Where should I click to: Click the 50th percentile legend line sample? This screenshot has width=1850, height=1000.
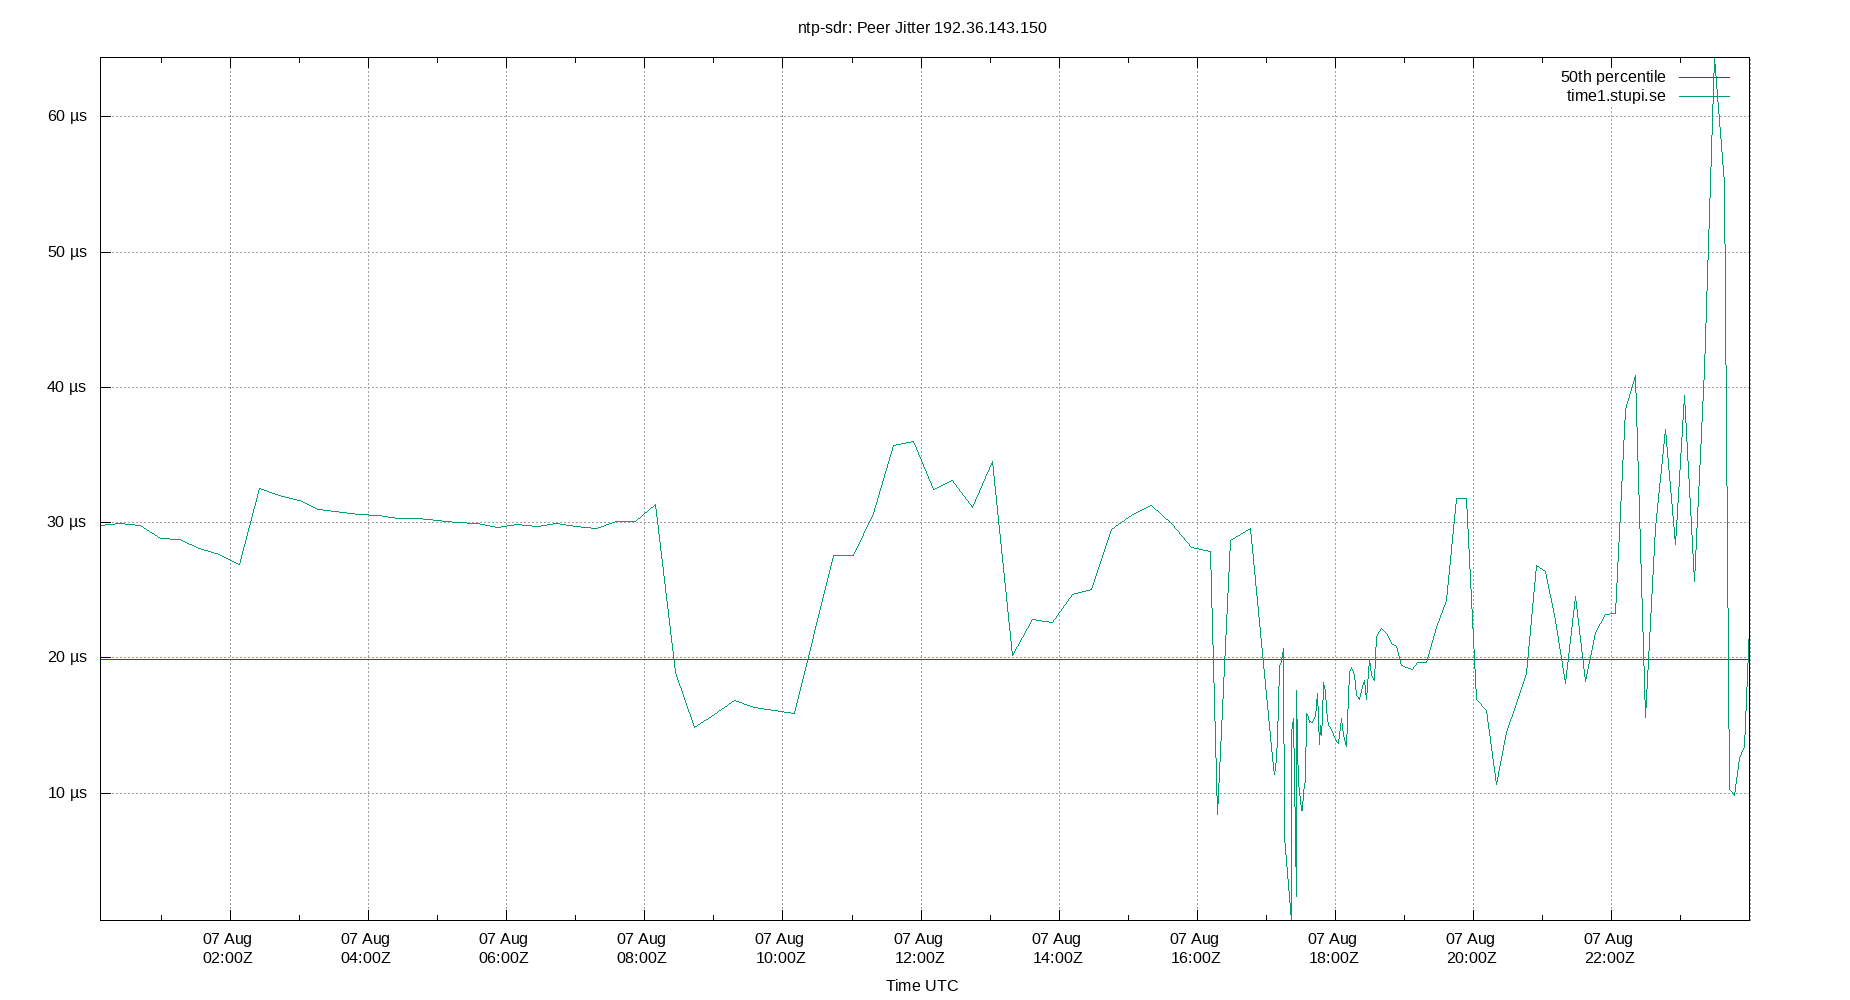tap(1704, 77)
